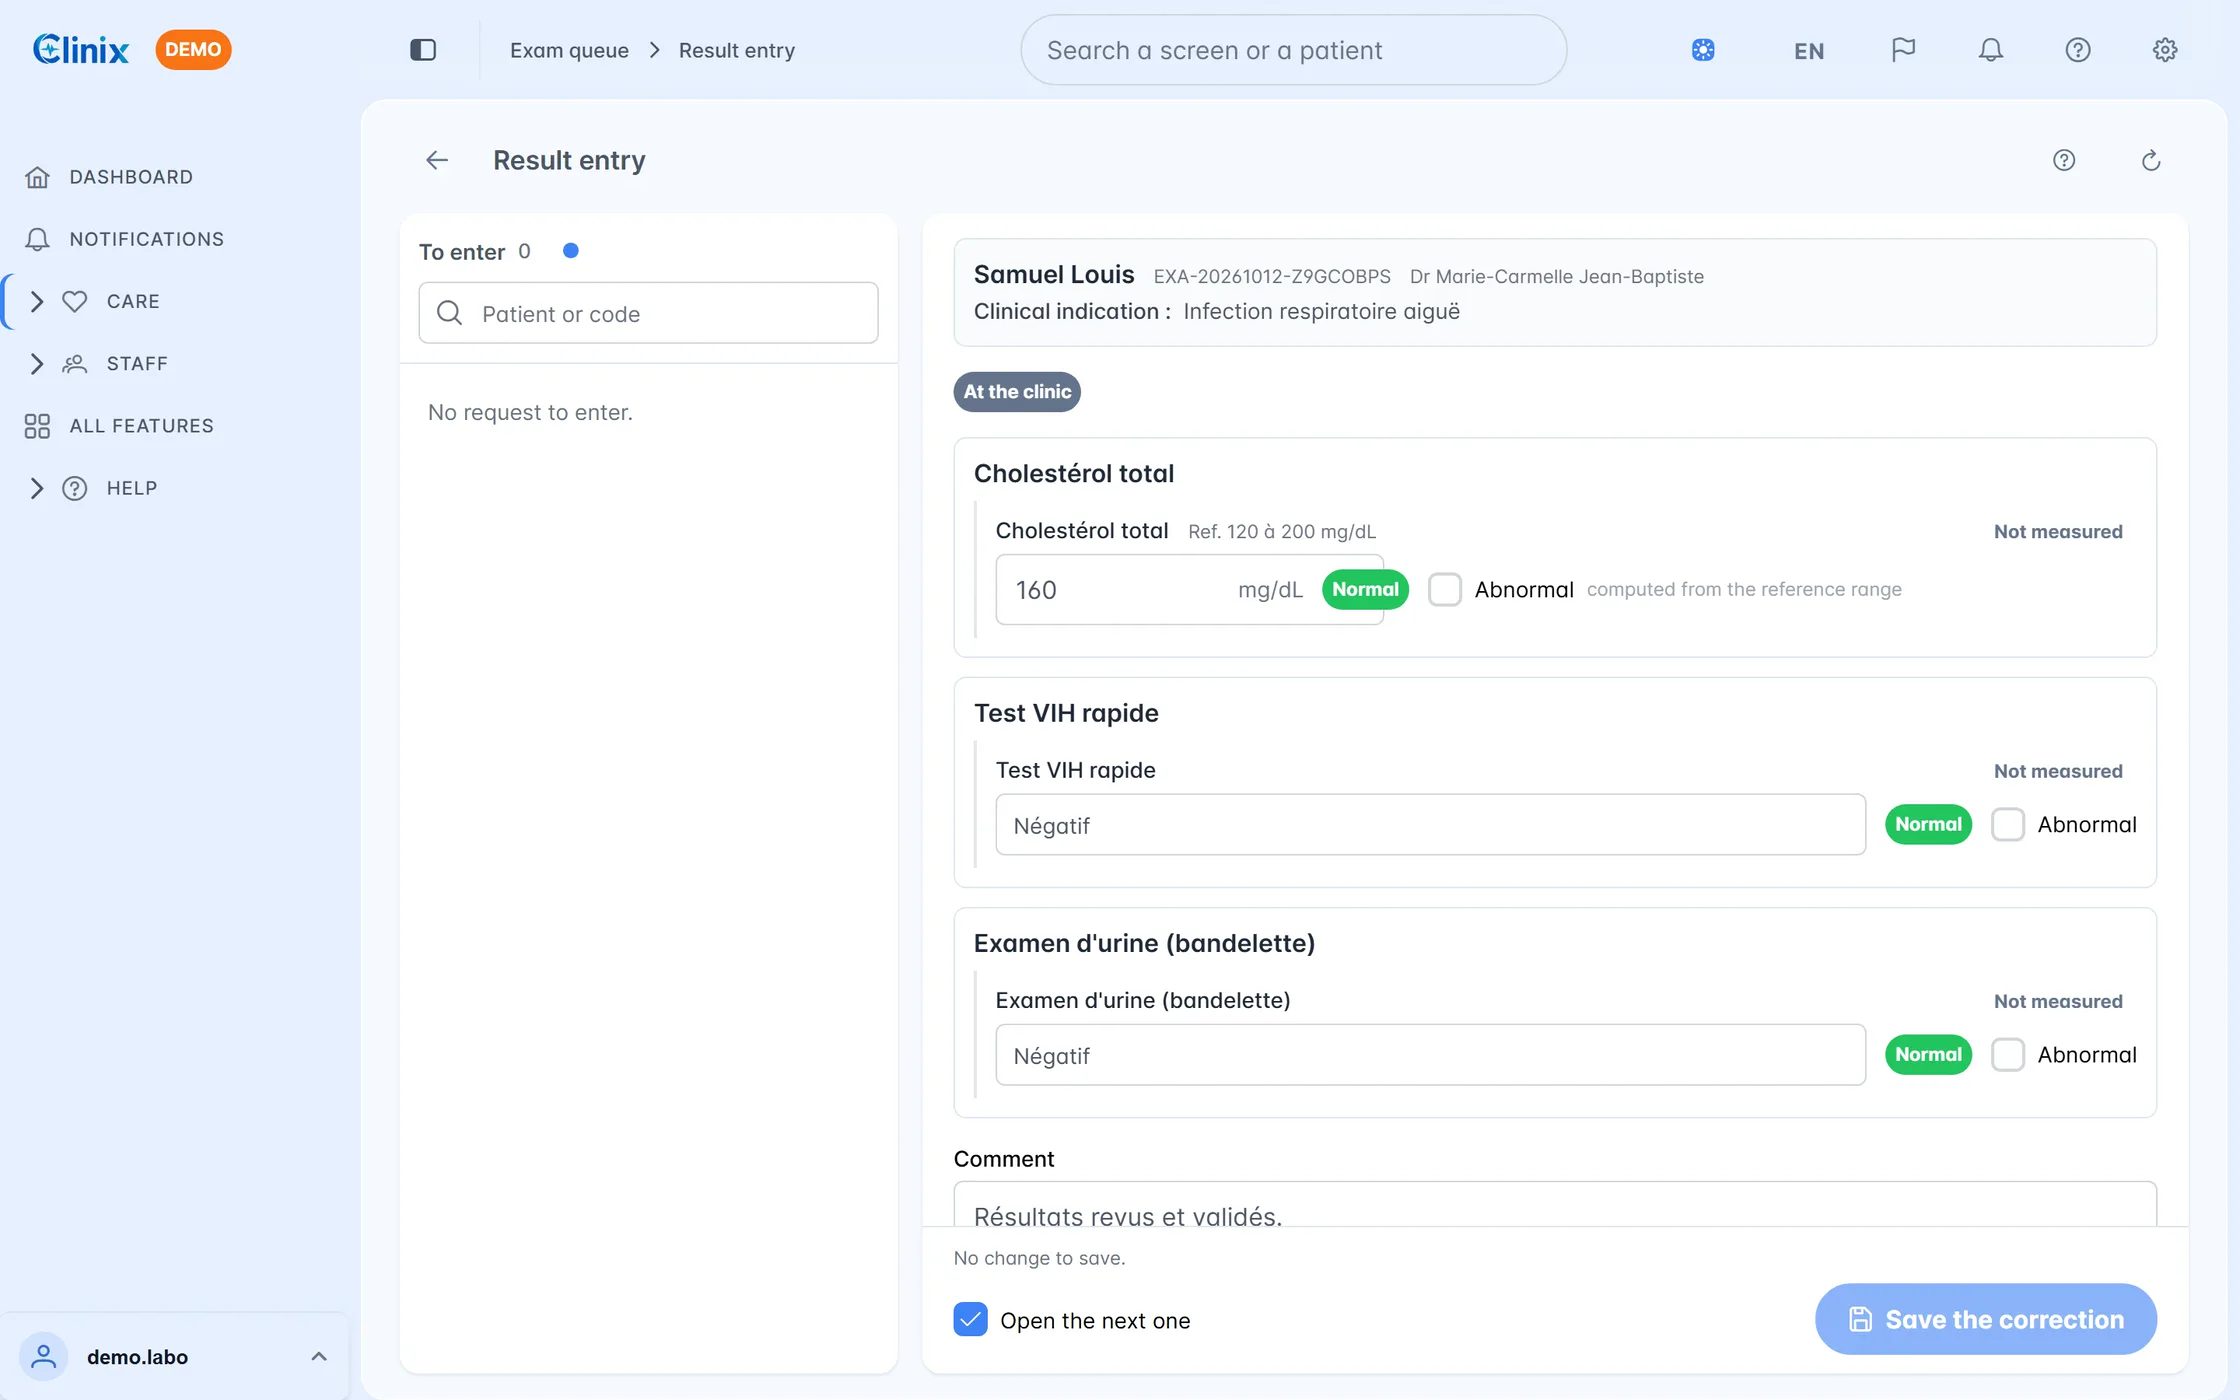Click the Staff people icon
The width and height of the screenshot is (2240, 1400).
75,364
